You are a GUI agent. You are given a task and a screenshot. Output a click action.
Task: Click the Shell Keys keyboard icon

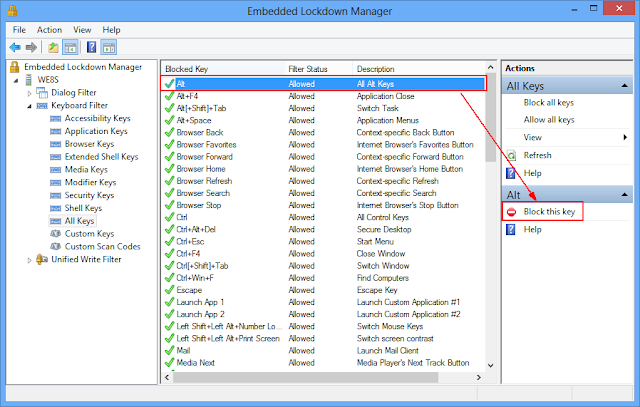click(56, 208)
